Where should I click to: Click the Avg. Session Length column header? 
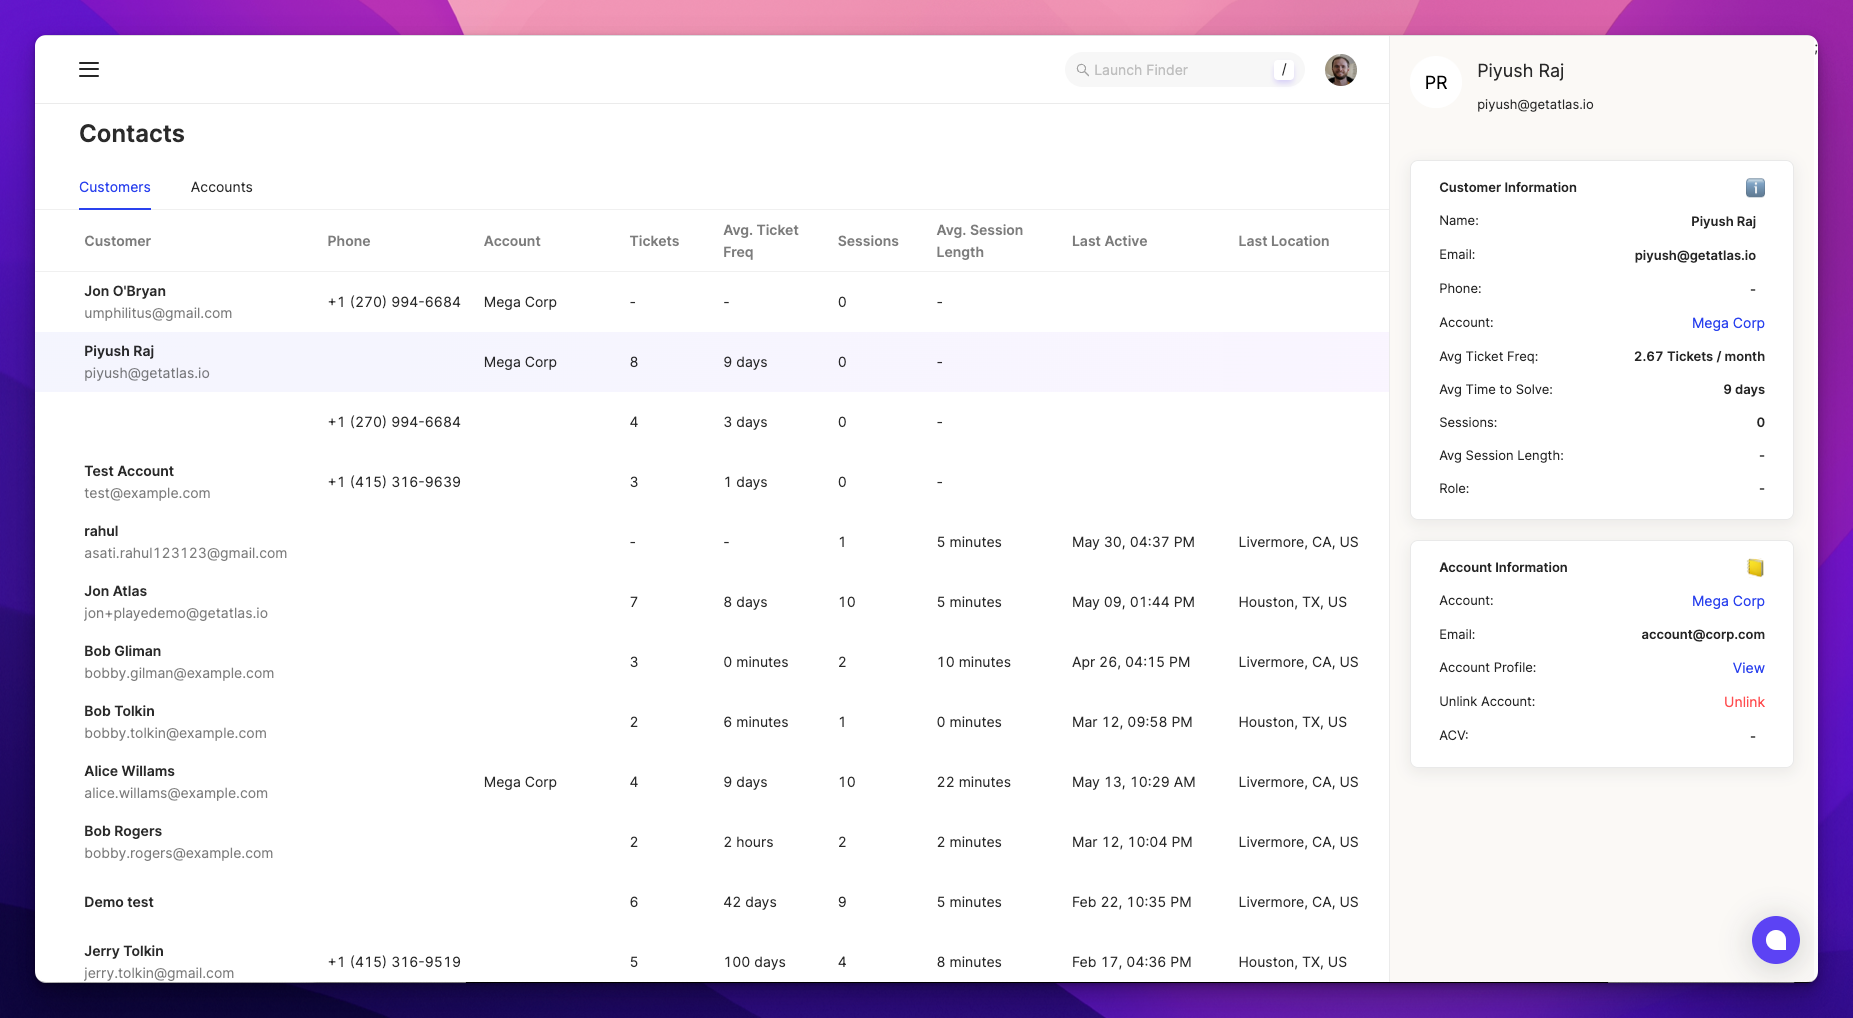coord(979,241)
